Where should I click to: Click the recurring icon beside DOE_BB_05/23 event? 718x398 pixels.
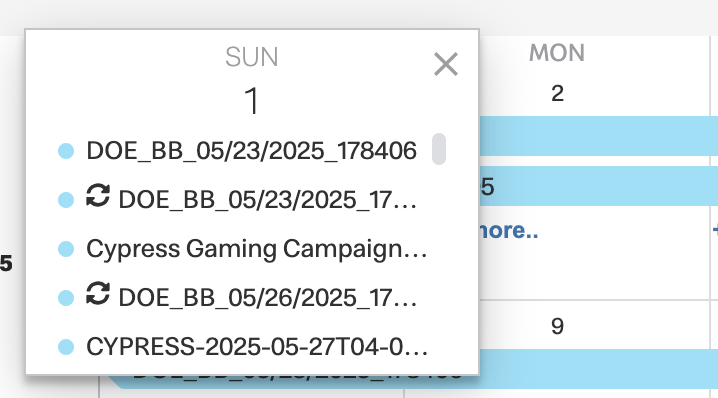coord(98,196)
